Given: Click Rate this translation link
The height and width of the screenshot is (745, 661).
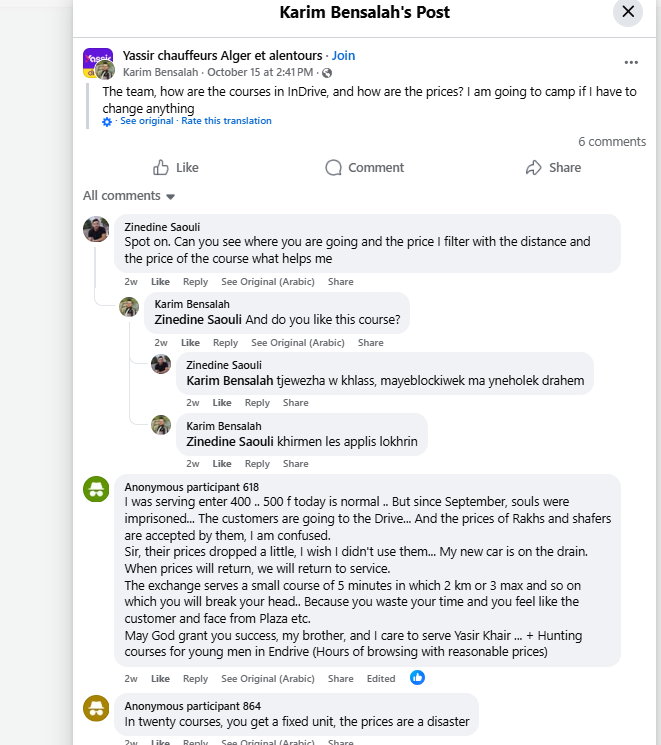Looking at the screenshot, I should [x=226, y=121].
